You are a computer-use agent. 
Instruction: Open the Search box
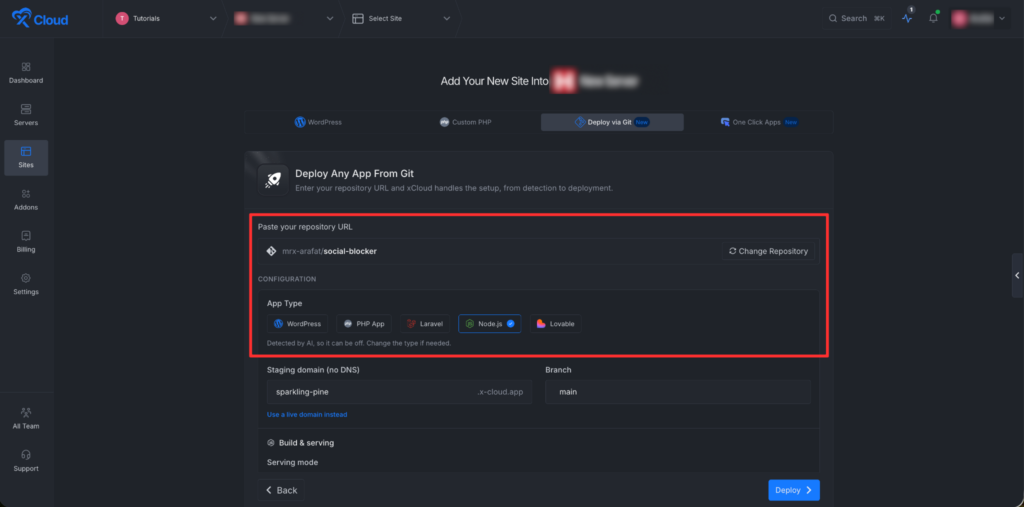point(856,18)
